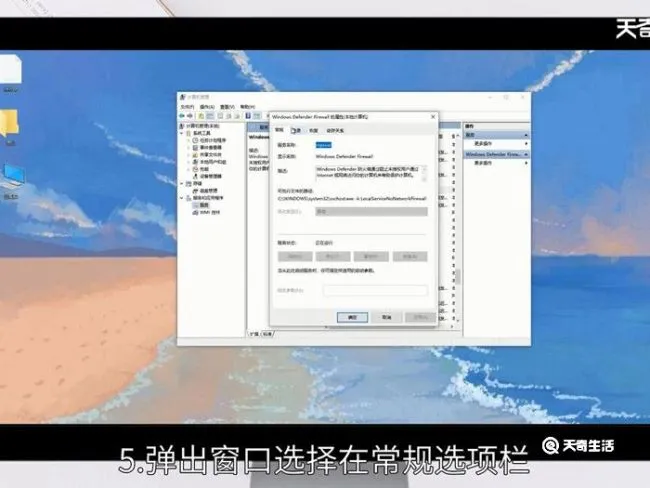Switch to the 常规 tab in properties dialog

coord(279,130)
